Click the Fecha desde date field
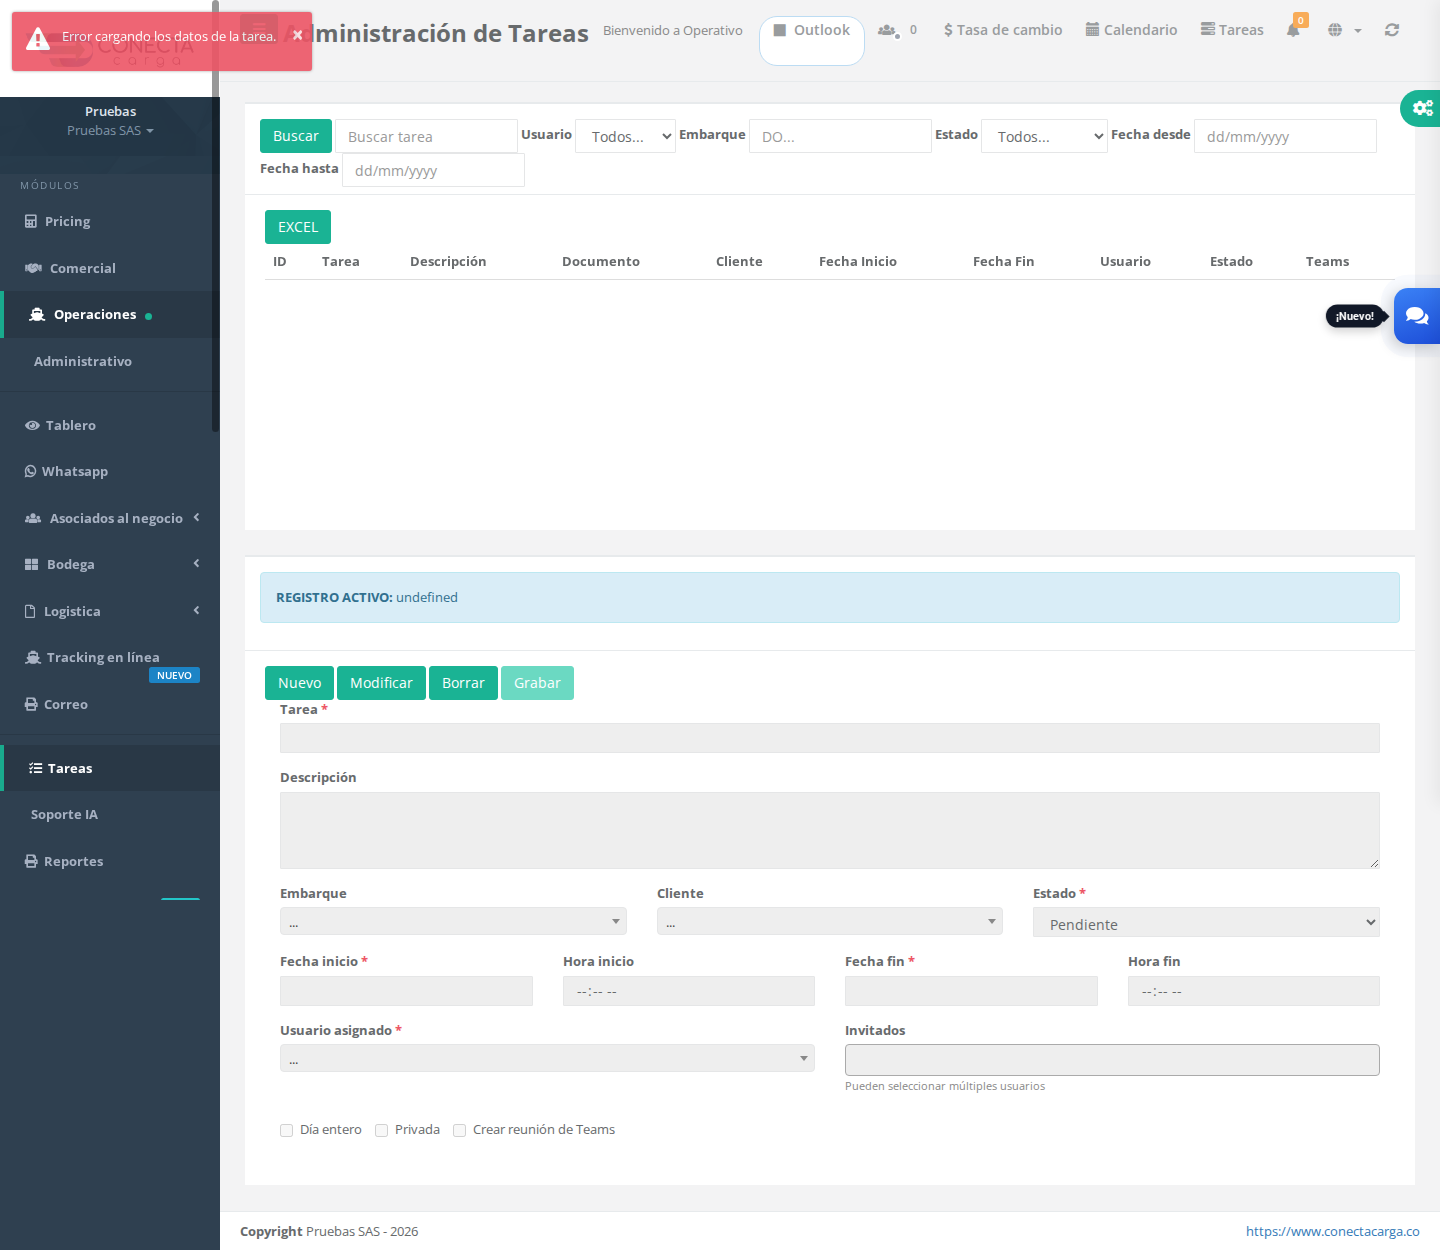Viewport: 1440px width, 1250px height. click(x=1285, y=136)
